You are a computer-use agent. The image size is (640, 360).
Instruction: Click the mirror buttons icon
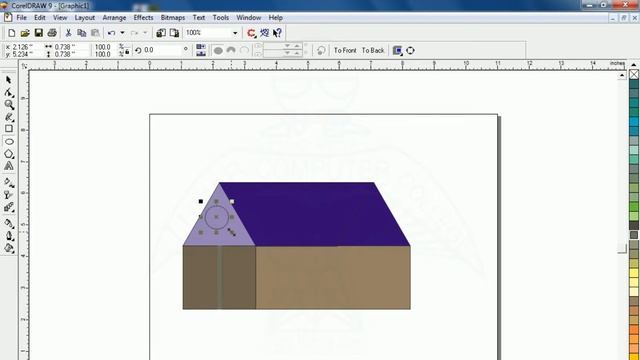(201, 50)
